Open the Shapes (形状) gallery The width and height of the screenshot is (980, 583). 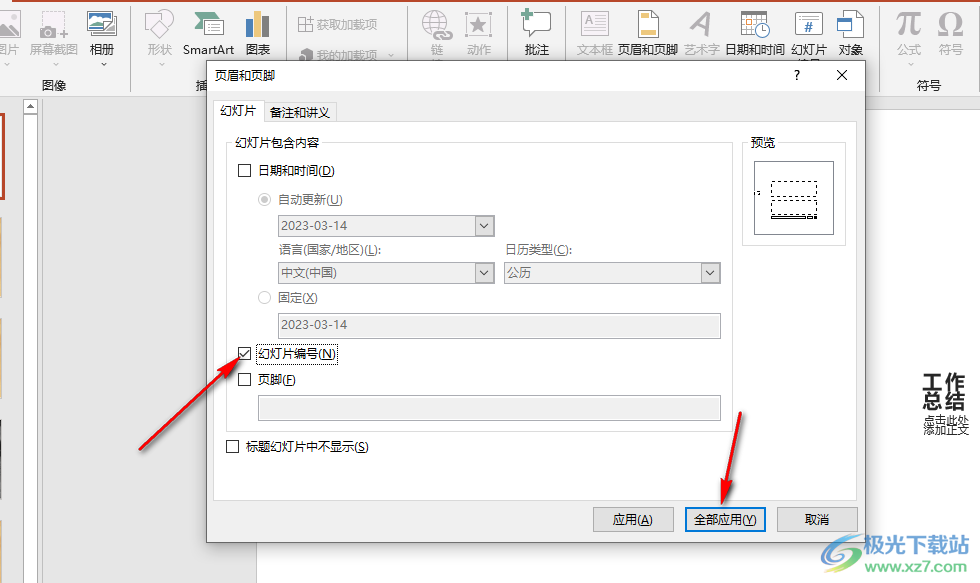pos(159,32)
